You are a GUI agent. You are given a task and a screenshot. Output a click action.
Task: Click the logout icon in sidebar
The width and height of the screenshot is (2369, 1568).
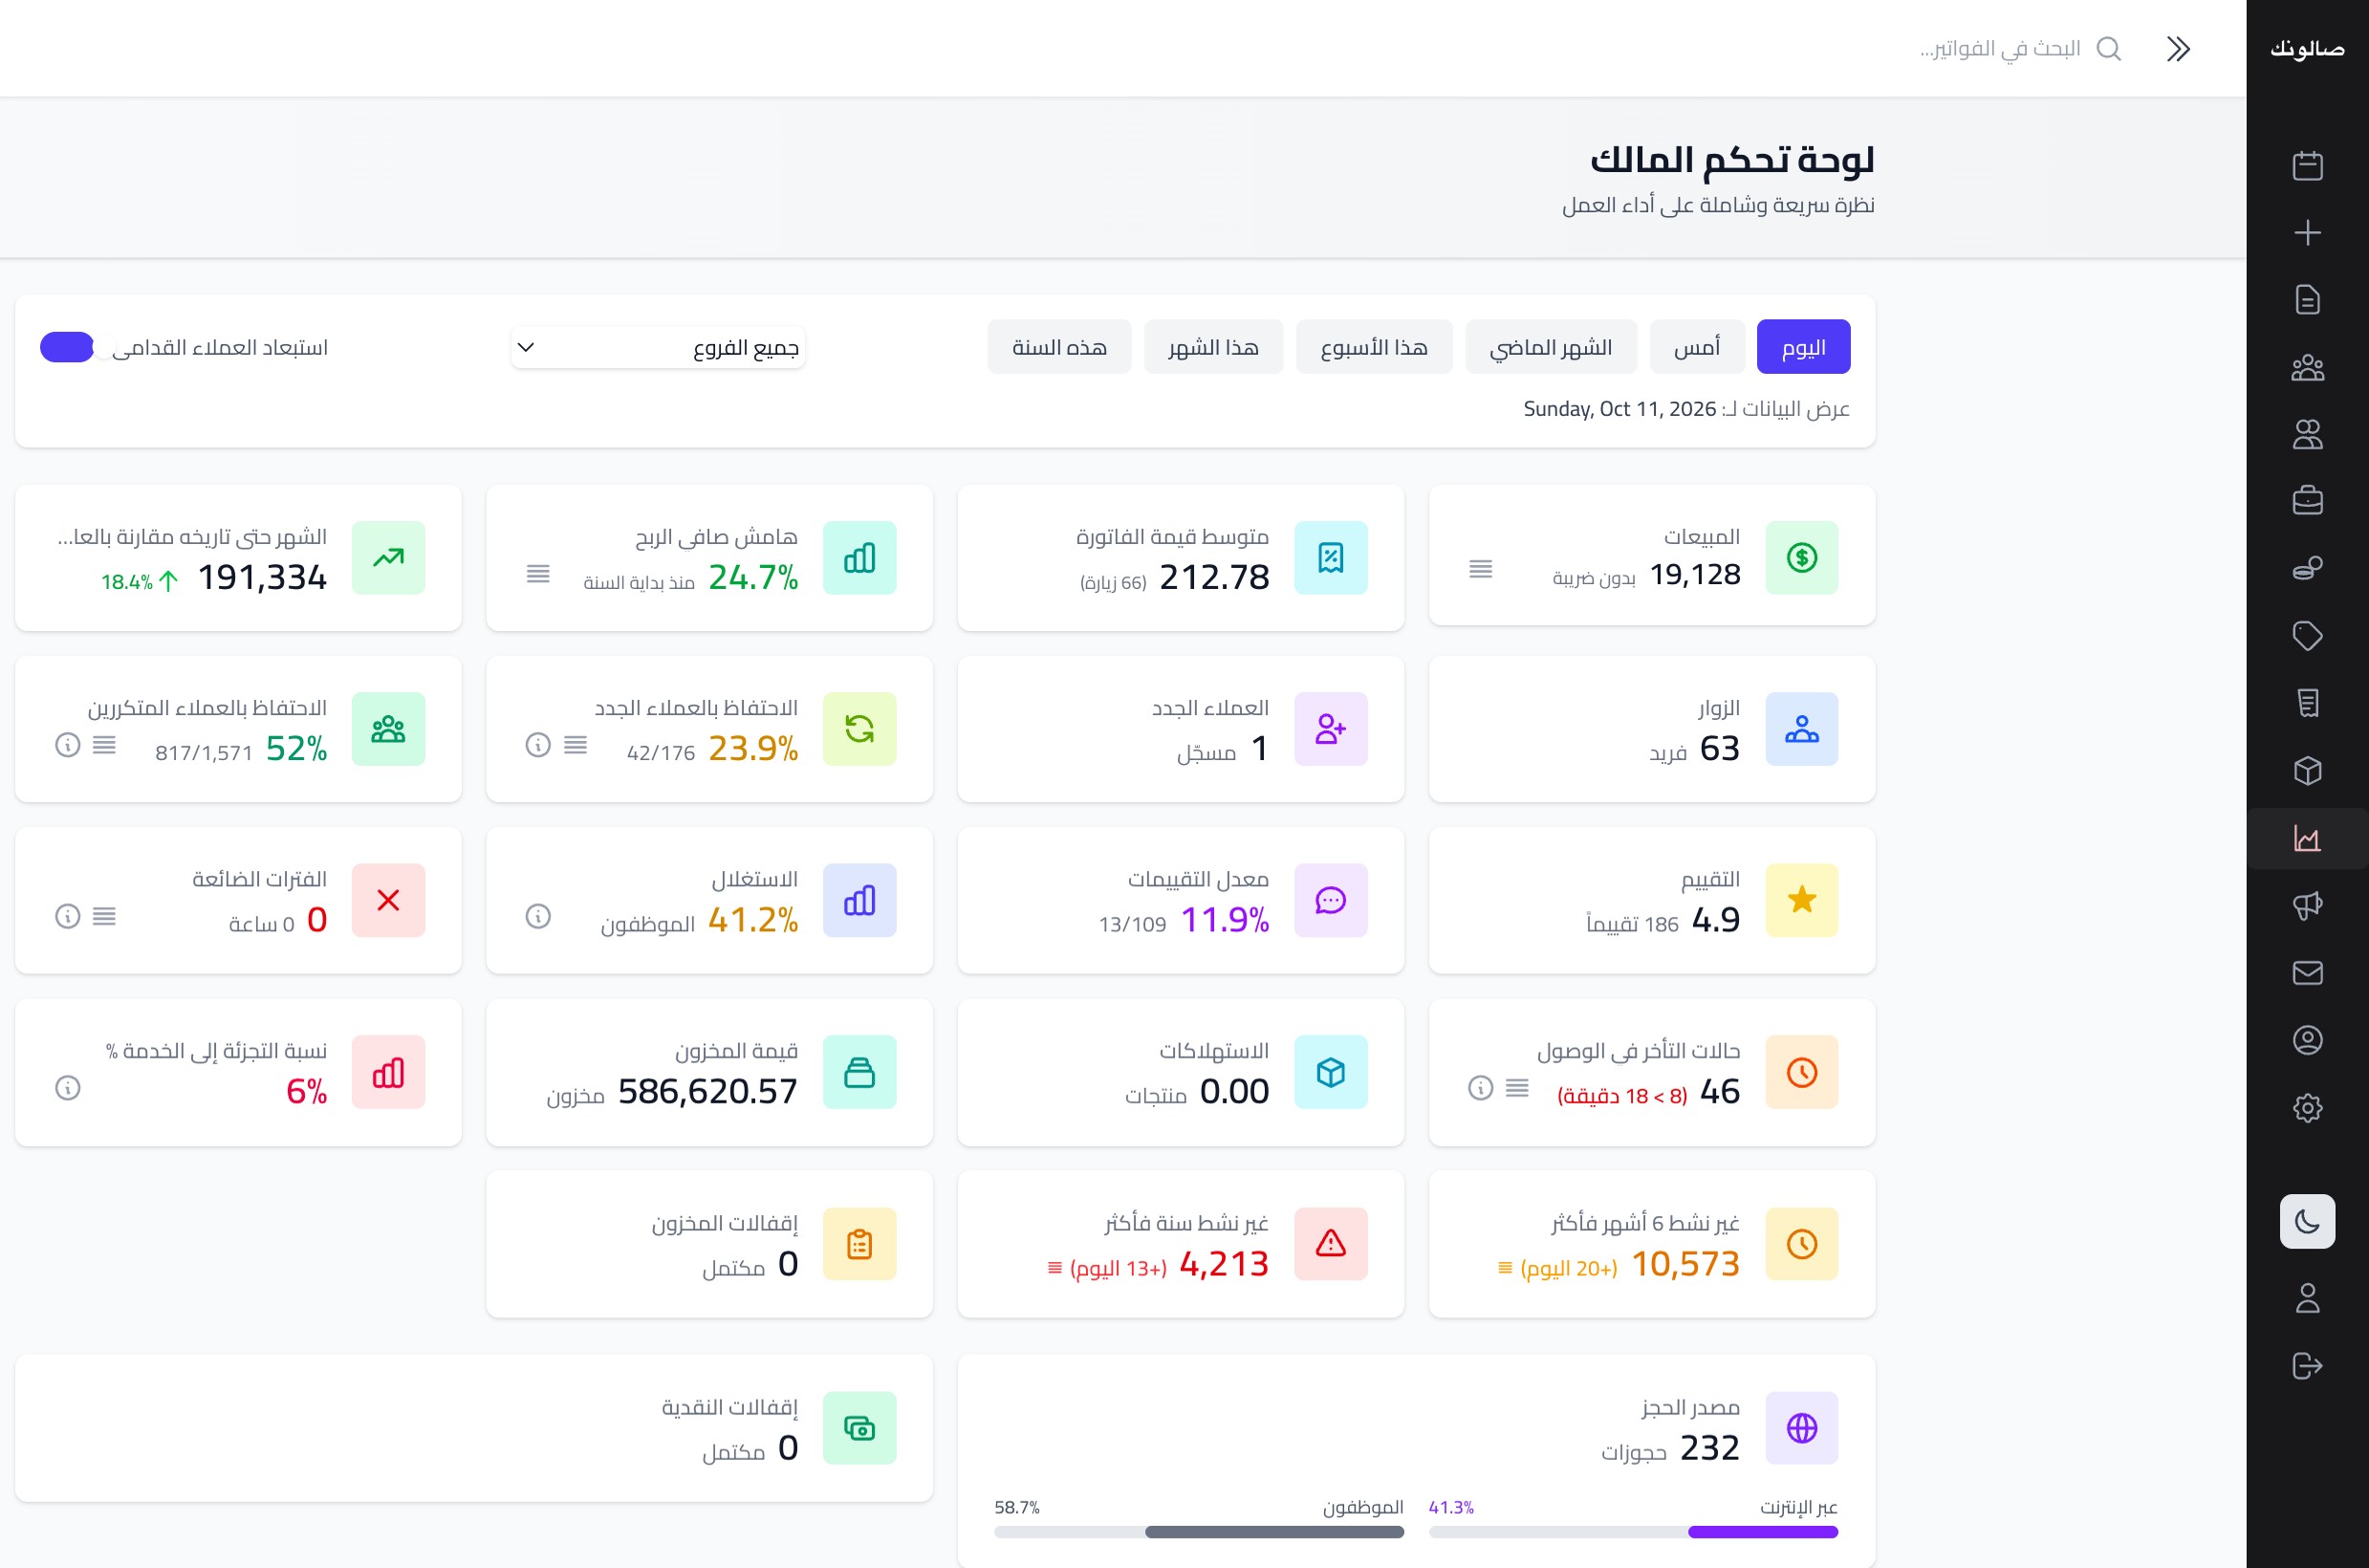(x=2307, y=1366)
